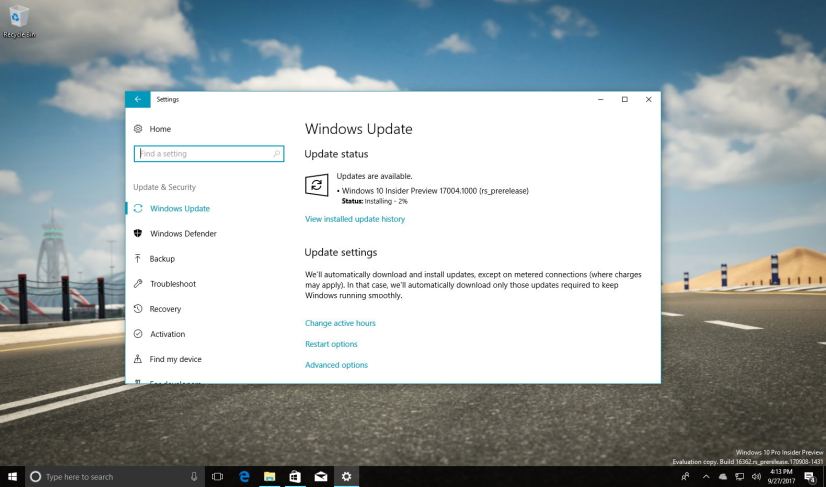Select Windows Update in sidebar

(x=180, y=209)
